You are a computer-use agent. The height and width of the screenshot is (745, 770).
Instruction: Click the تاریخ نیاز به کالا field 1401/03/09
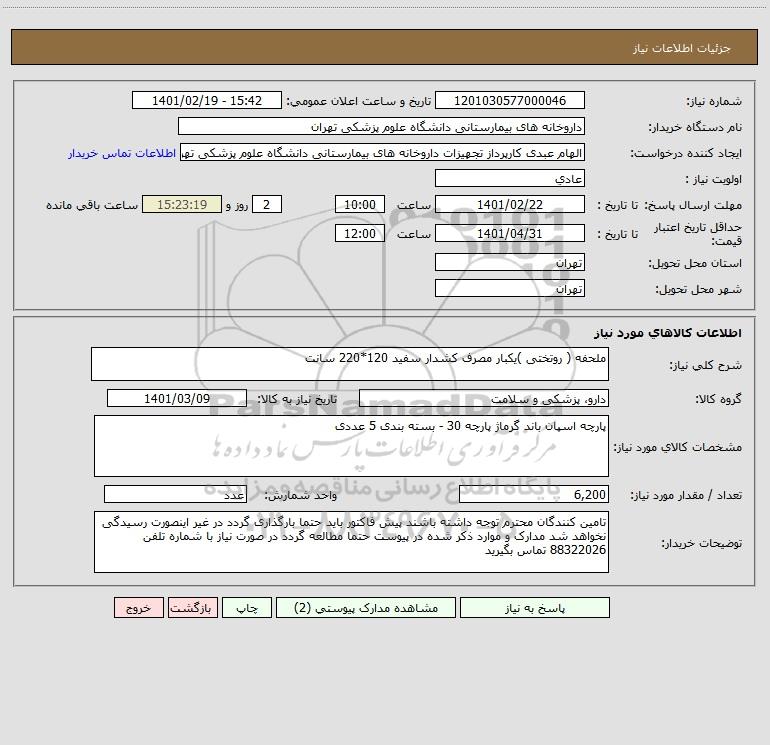177,398
